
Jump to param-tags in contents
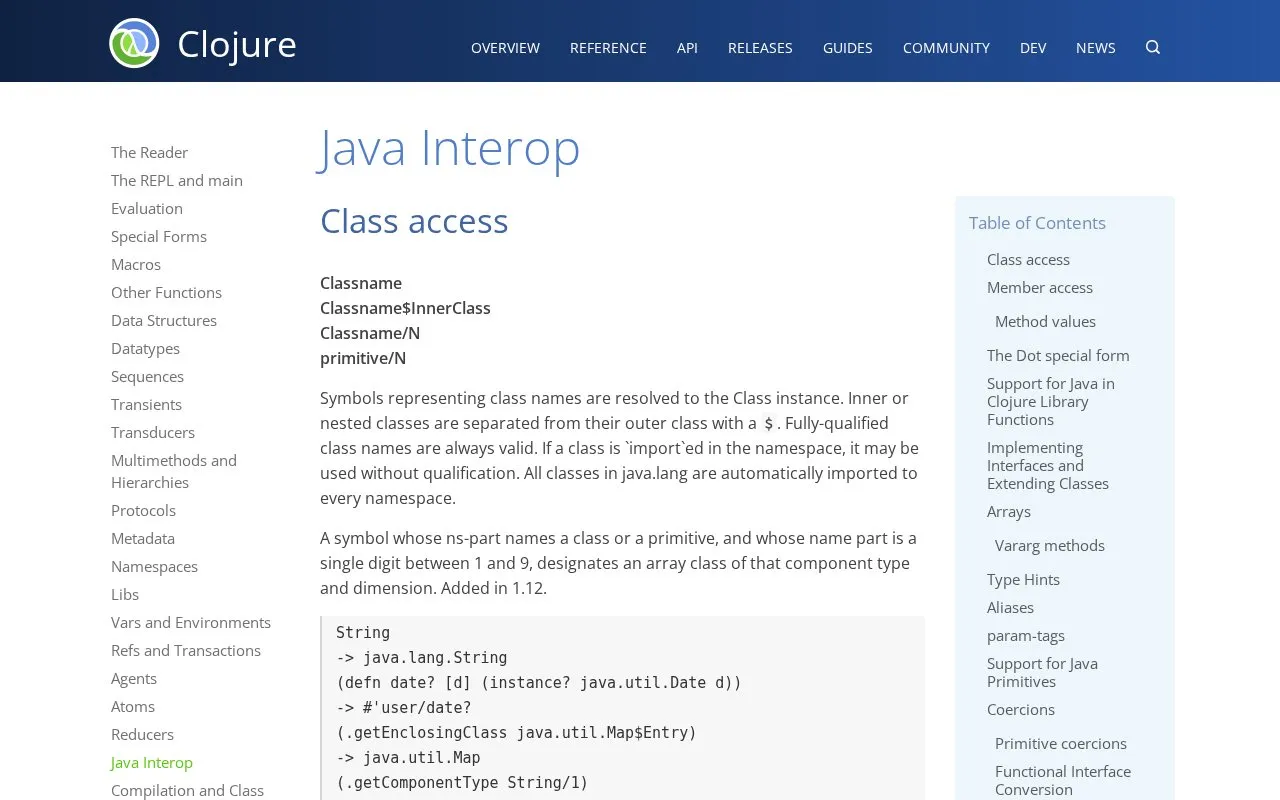coord(1026,635)
